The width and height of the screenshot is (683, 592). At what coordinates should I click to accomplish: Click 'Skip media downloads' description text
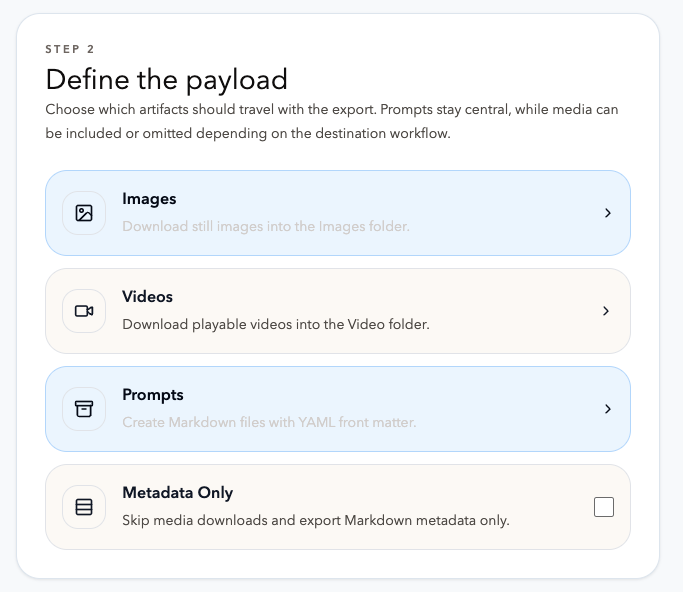click(315, 521)
